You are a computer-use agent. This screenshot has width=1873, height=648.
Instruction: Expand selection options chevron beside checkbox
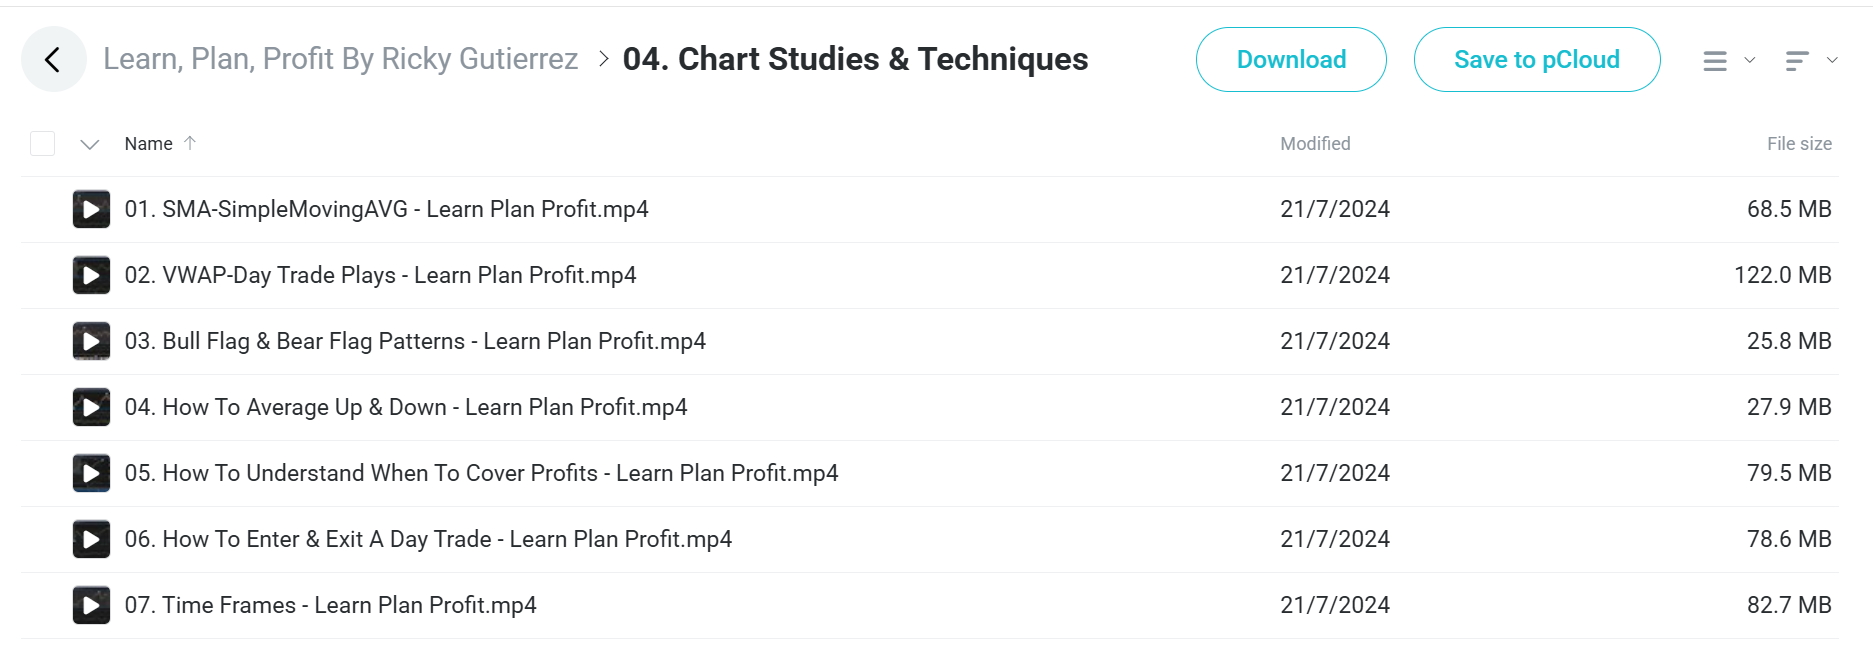click(90, 144)
